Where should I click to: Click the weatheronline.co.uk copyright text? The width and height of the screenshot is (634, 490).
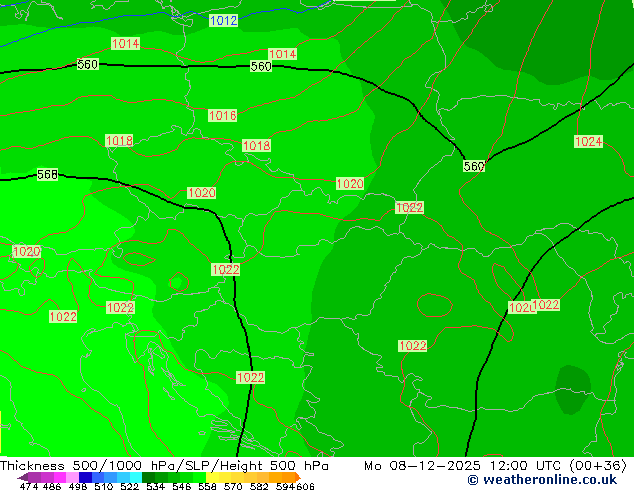tap(542, 480)
